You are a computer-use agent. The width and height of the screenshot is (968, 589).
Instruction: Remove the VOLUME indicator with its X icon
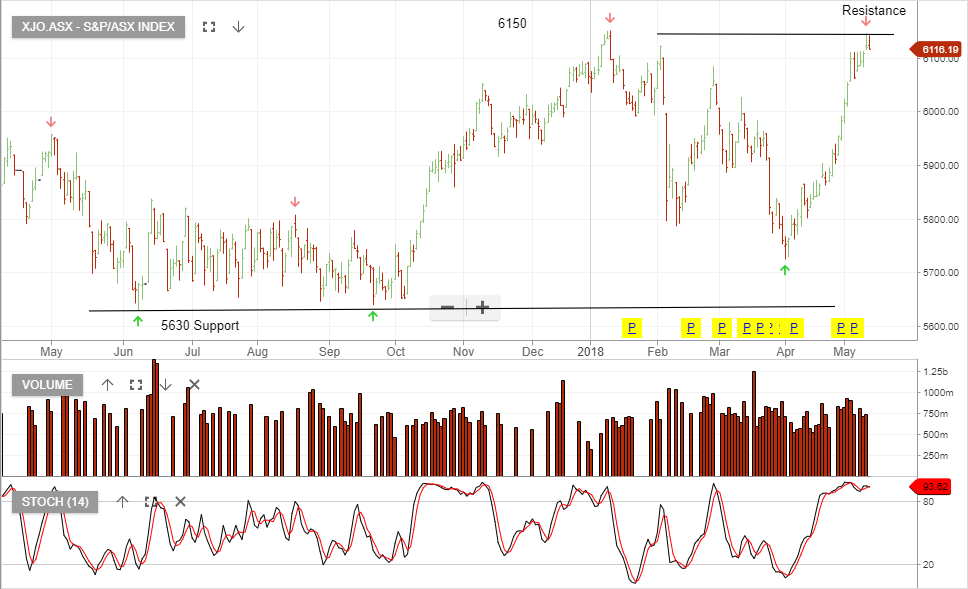195,383
